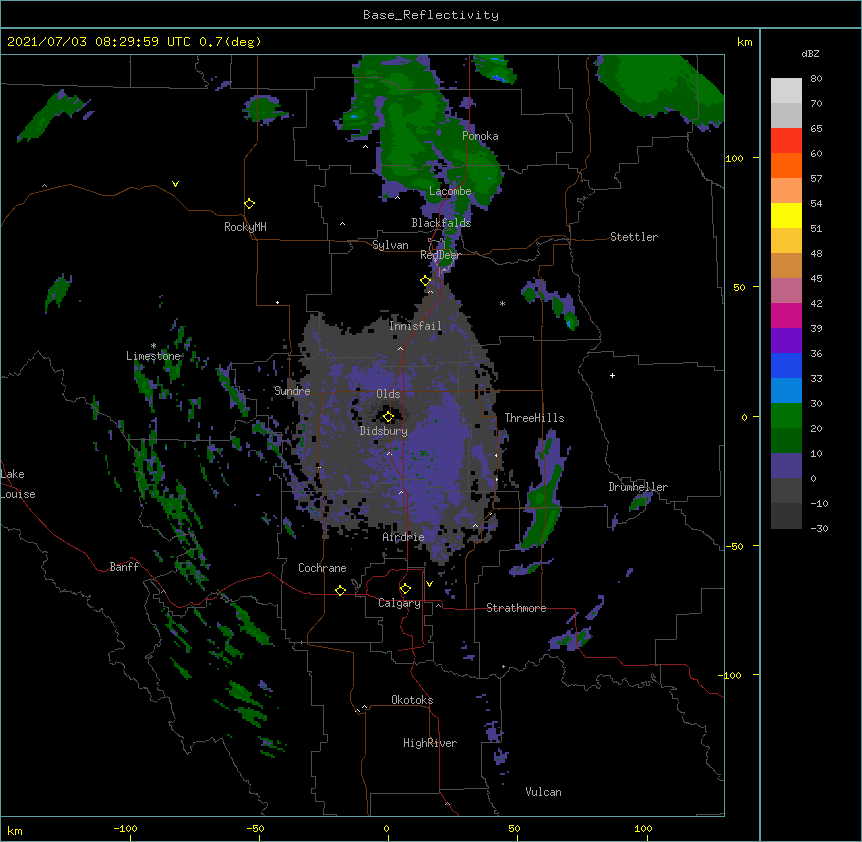
Task: Click the Okotoks city label
Action: pos(412,700)
